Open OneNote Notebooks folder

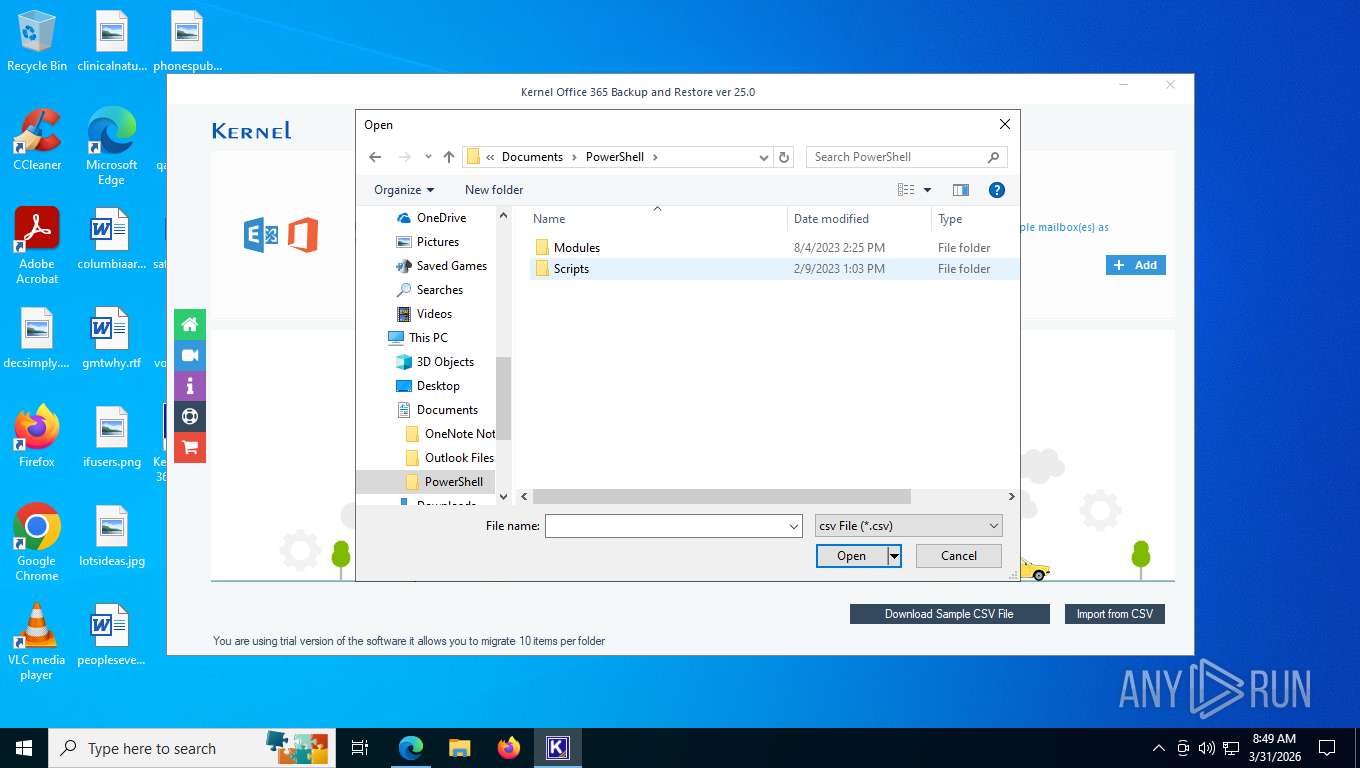click(450, 434)
